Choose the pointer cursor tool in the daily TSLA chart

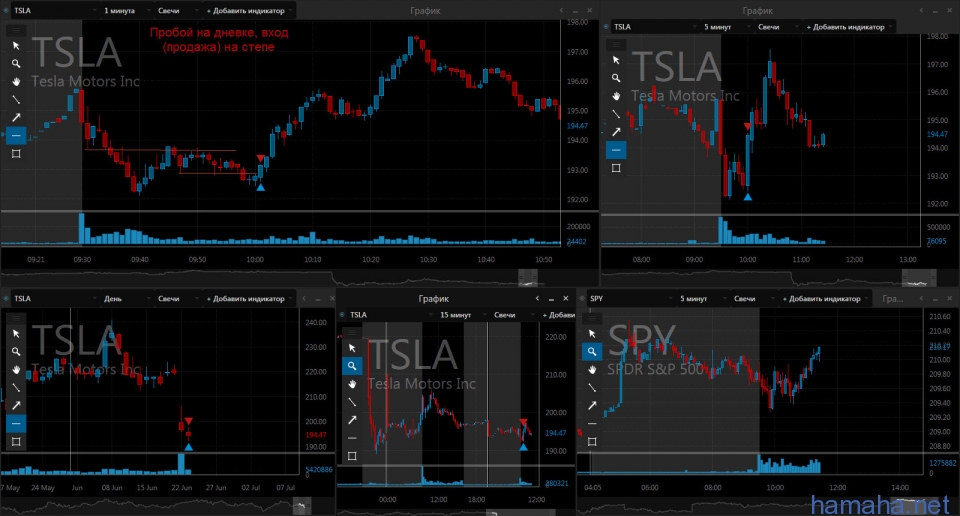pos(16,334)
